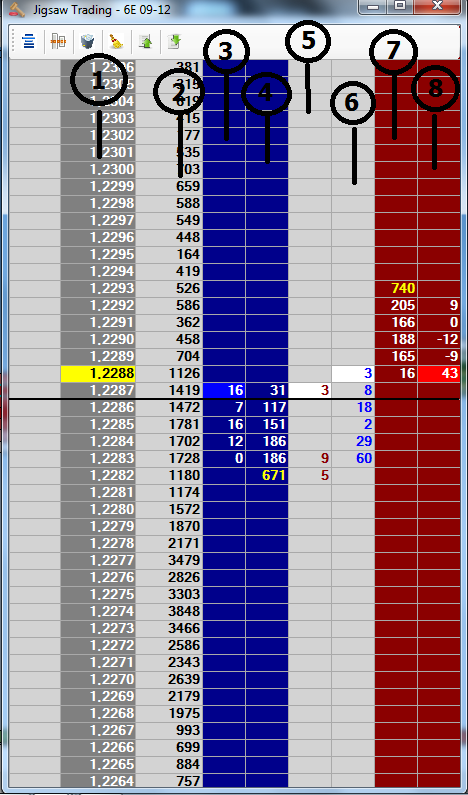The height and width of the screenshot is (795, 468).
Task: Click bid change 0 at 1.2283
Action: 224,458
